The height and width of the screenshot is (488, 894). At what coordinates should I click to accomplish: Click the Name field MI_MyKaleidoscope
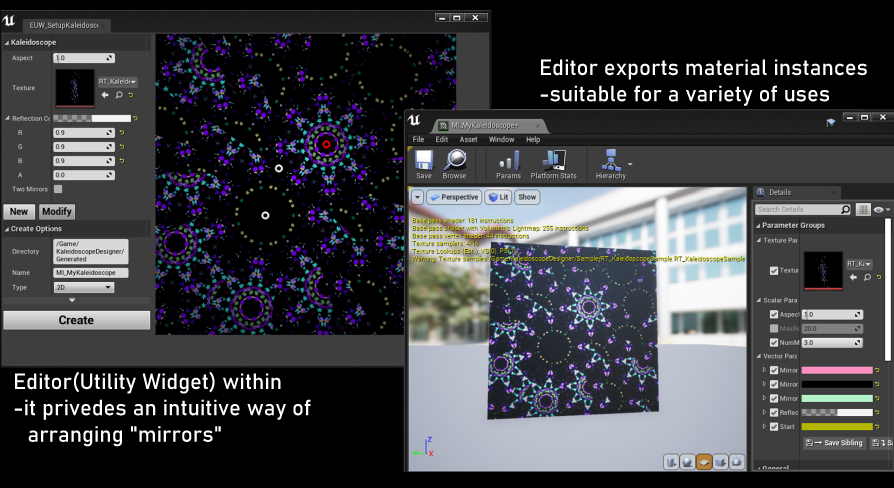click(91, 273)
